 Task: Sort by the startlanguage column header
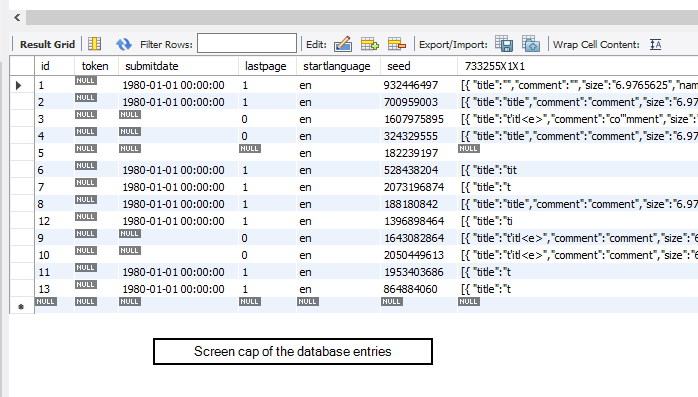pos(338,66)
